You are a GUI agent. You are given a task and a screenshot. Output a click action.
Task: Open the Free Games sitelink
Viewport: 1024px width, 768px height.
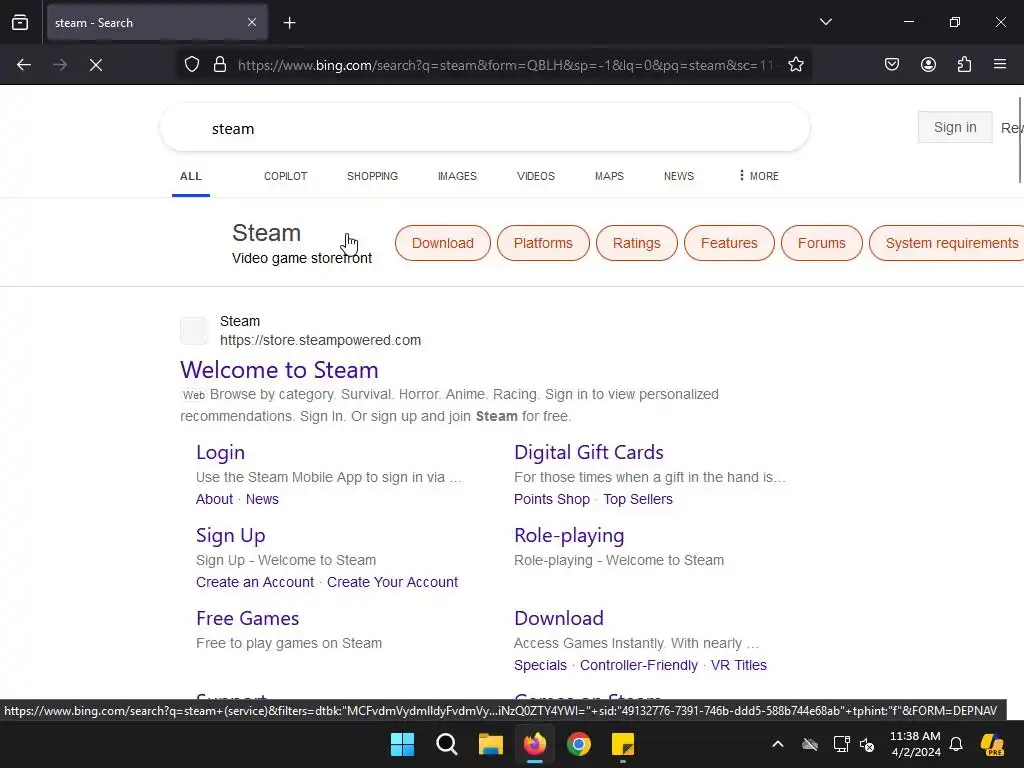[248, 618]
